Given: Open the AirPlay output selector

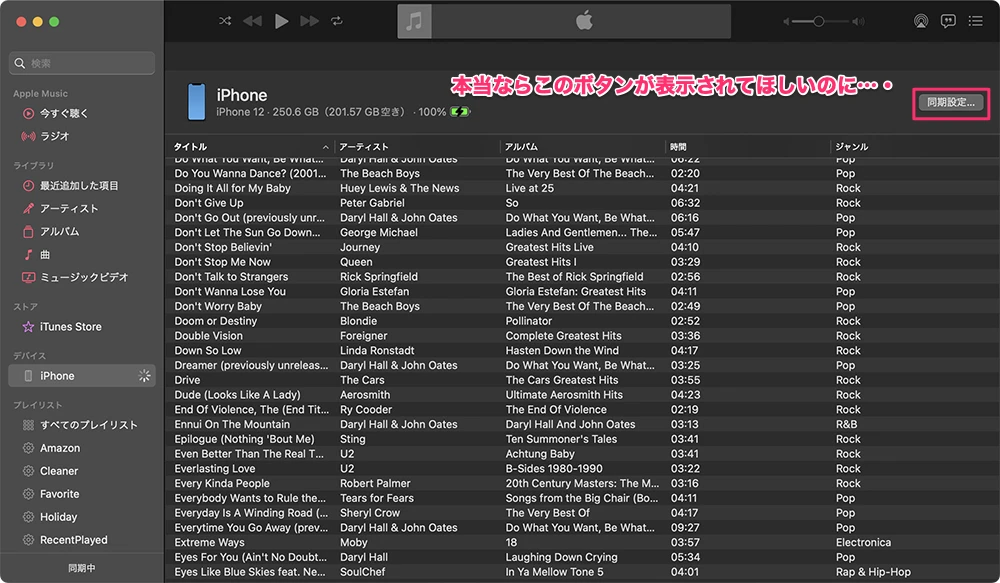Looking at the screenshot, I should 921,21.
